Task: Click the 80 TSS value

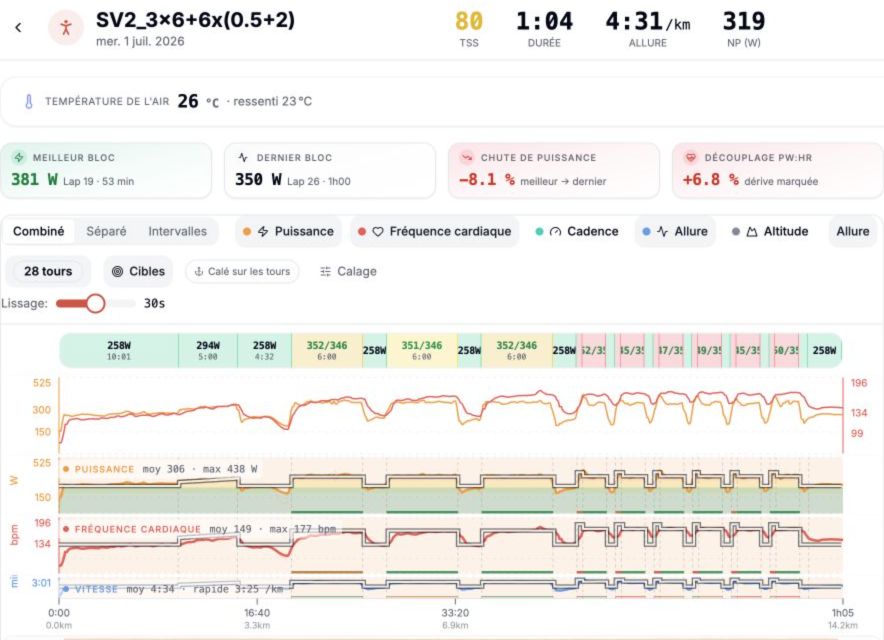Action: pyautogui.click(x=468, y=21)
